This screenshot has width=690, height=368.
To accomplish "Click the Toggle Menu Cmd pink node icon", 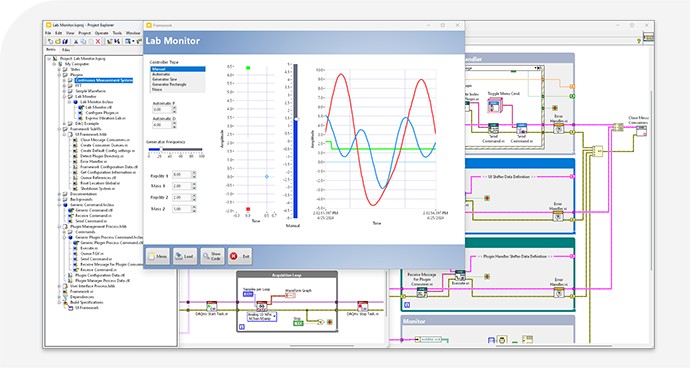I will (x=495, y=106).
